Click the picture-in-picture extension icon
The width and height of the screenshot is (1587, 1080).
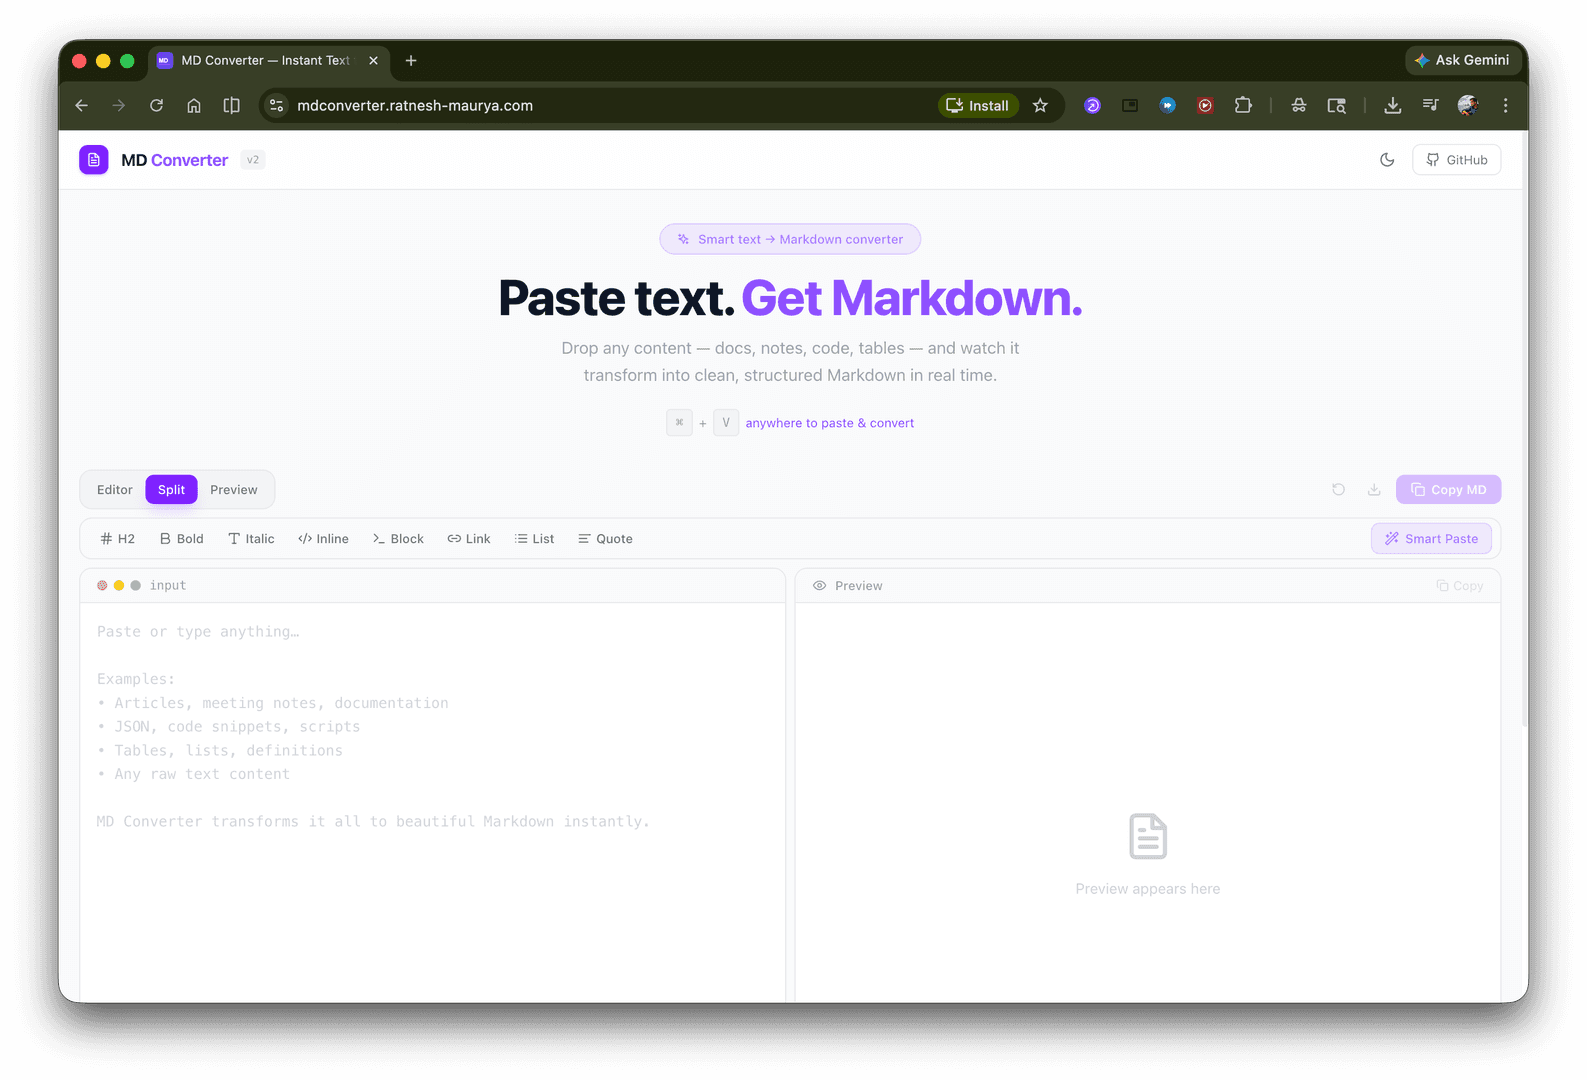(1130, 105)
